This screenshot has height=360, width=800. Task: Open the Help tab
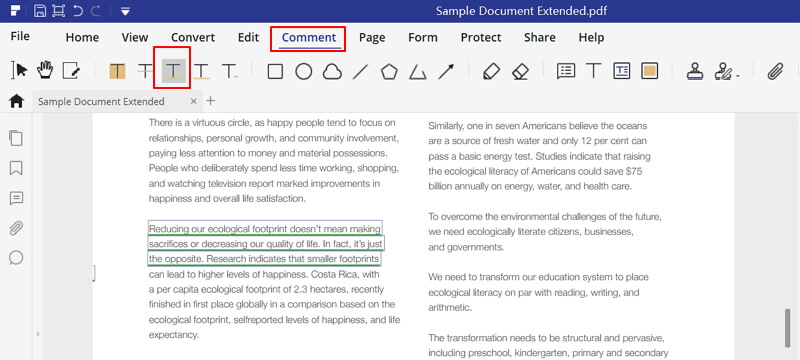[591, 37]
